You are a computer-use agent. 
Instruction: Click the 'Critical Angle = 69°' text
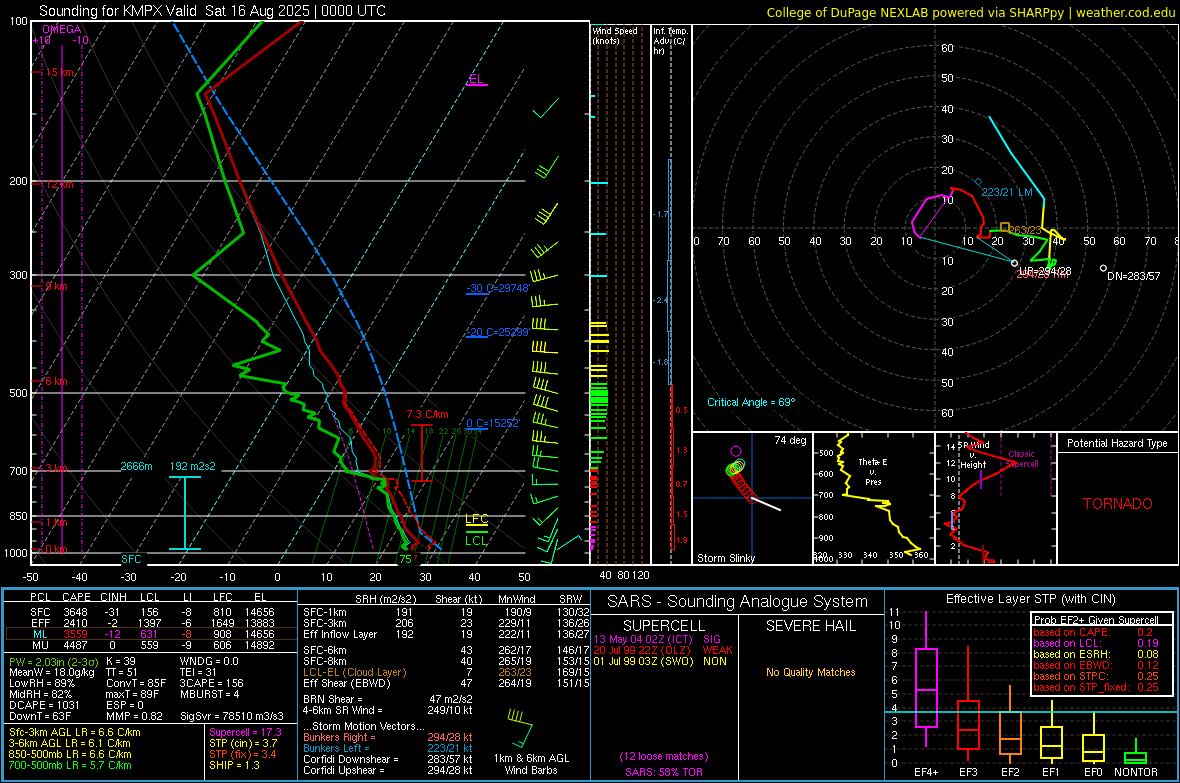(751, 402)
